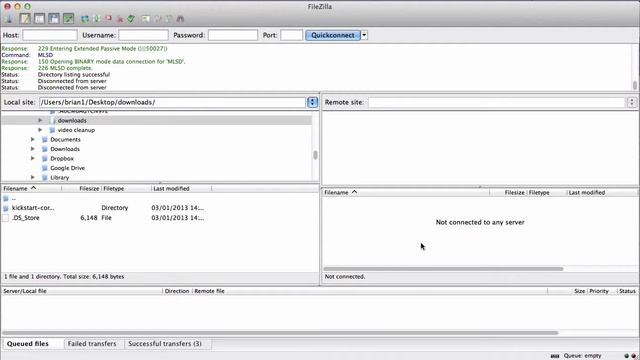The width and height of the screenshot is (640, 360).
Task: Cancel current operation red icon
Action: coord(108,19)
